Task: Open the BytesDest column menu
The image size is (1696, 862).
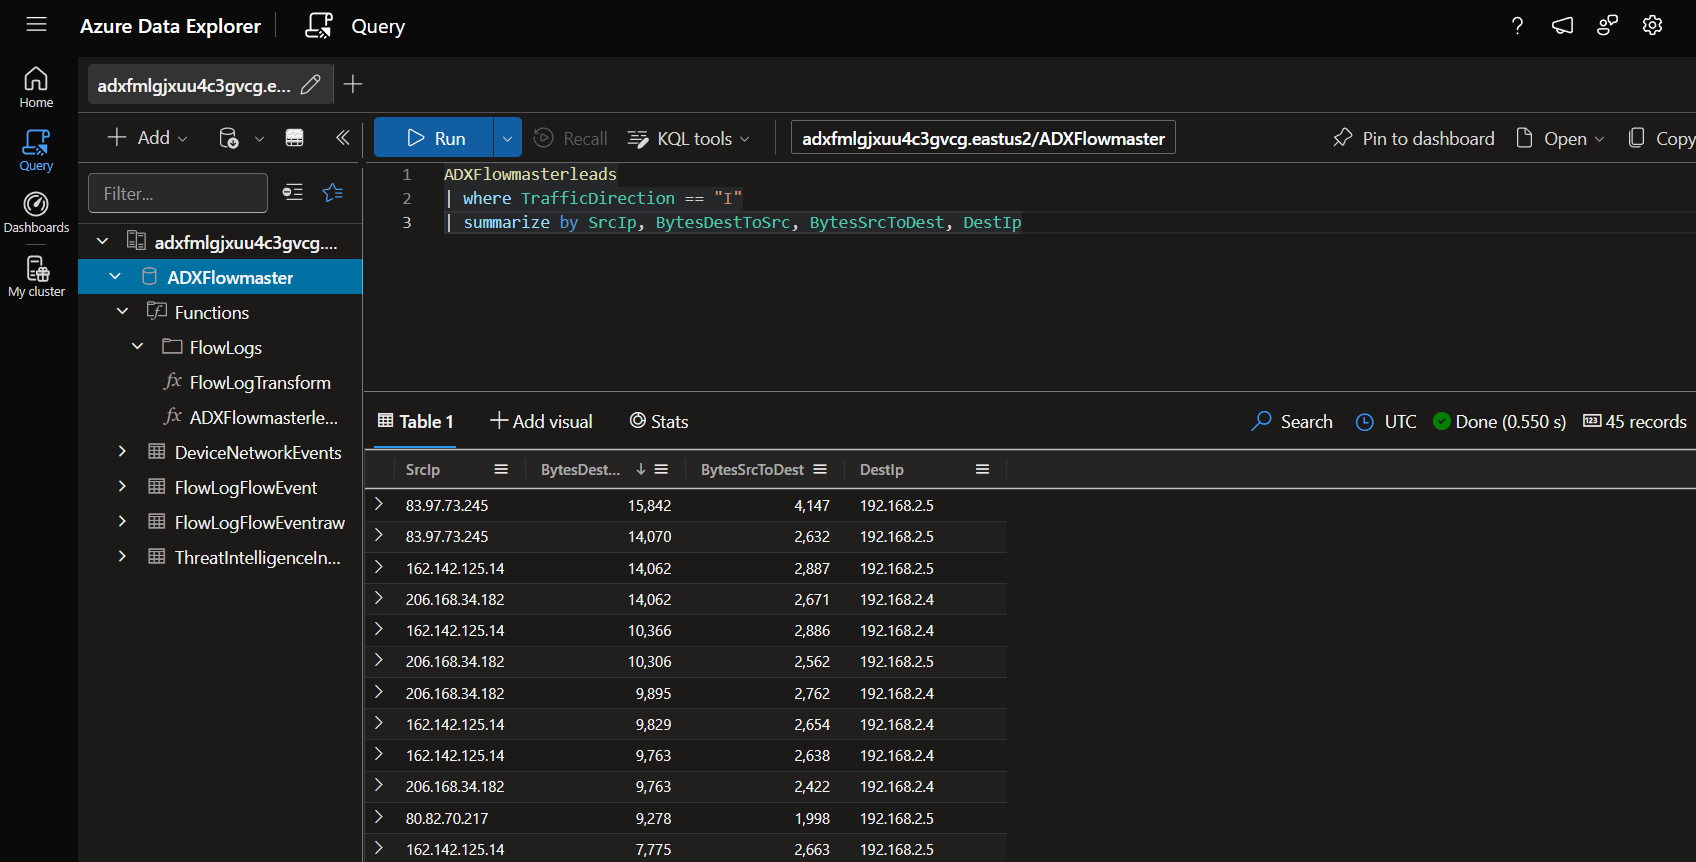Action: [661, 469]
